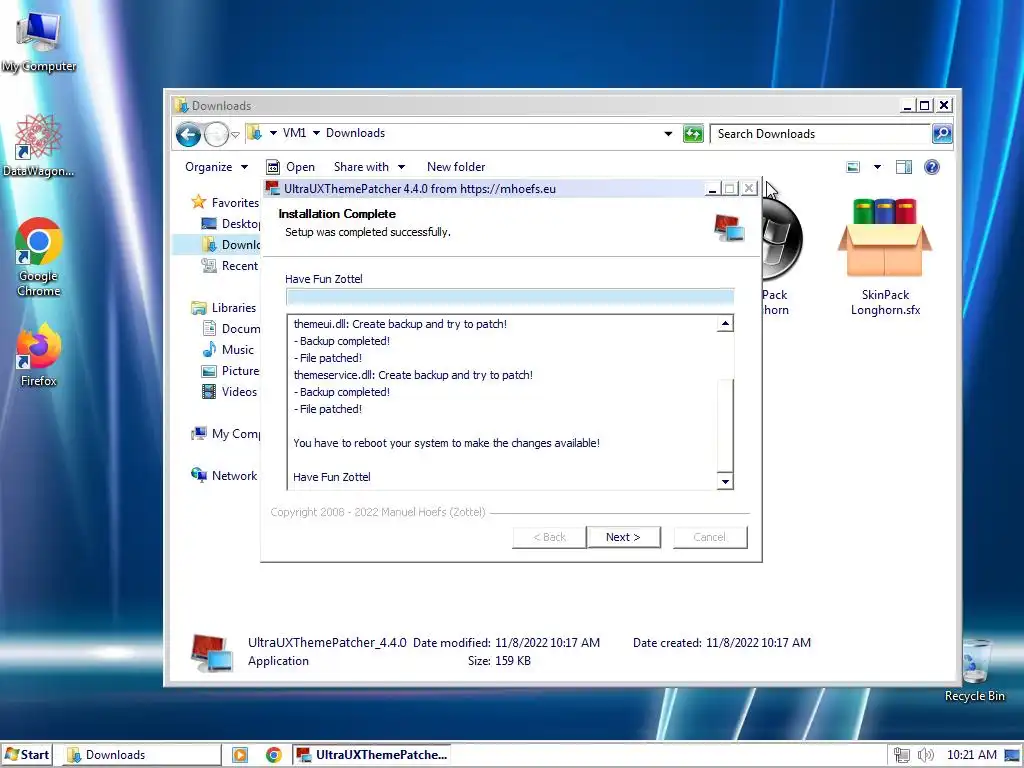Go back in Downloads explorer

(188, 135)
